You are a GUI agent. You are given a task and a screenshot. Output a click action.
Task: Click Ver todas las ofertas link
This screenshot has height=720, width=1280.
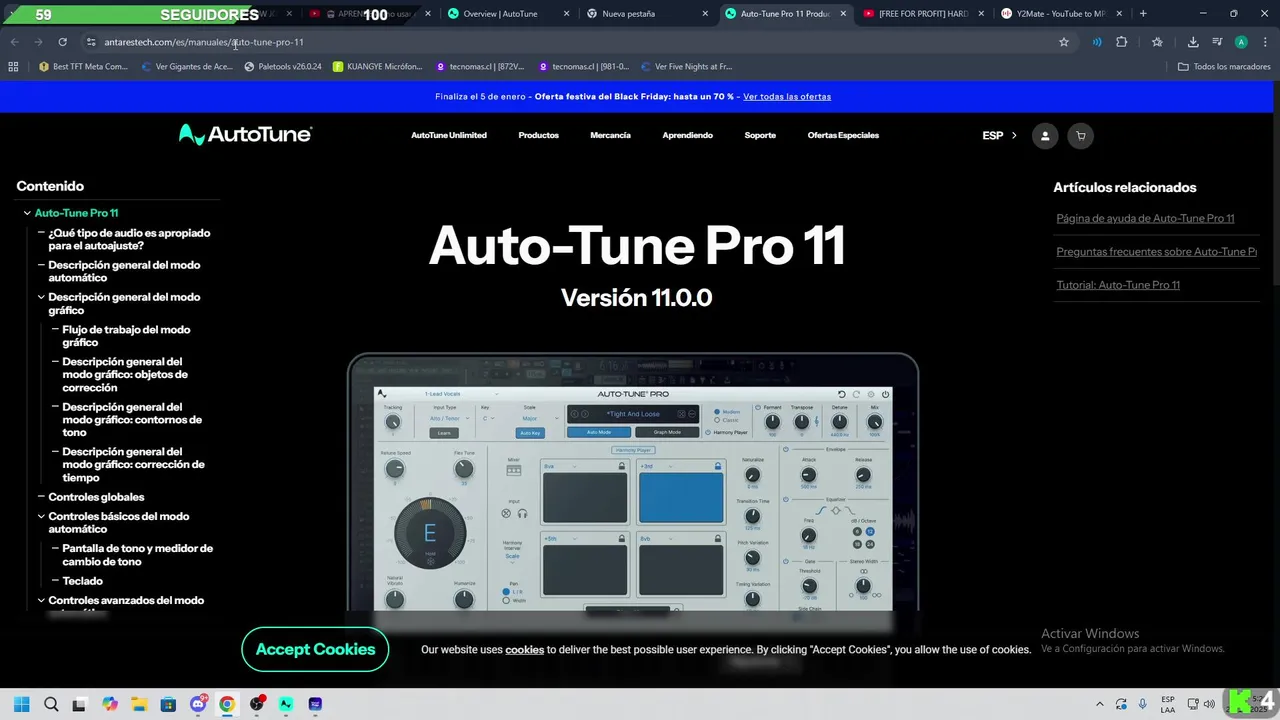pos(787,97)
